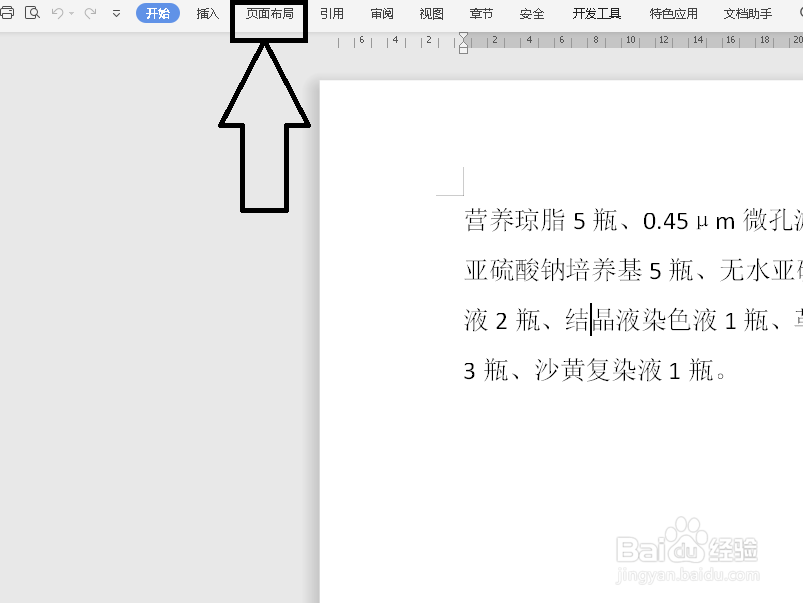Screen dimensions: 803x603
Task: Click the Redo icon
Action: tap(90, 13)
